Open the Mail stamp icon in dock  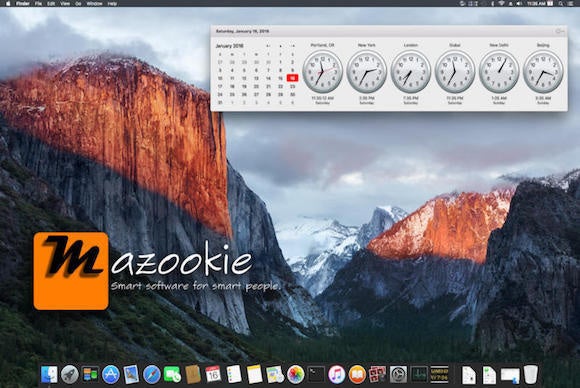coord(131,375)
